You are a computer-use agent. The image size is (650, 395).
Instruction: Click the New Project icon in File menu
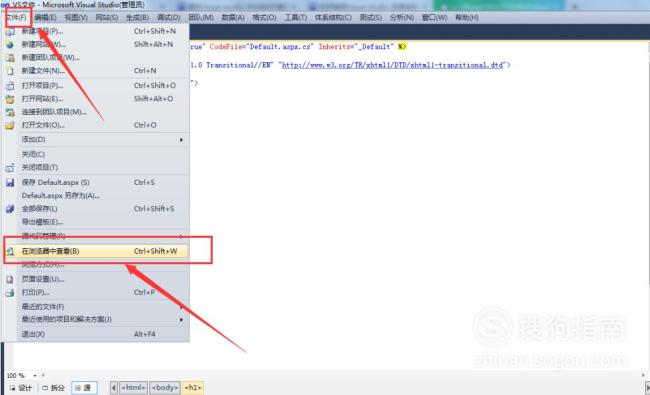(x=10, y=32)
